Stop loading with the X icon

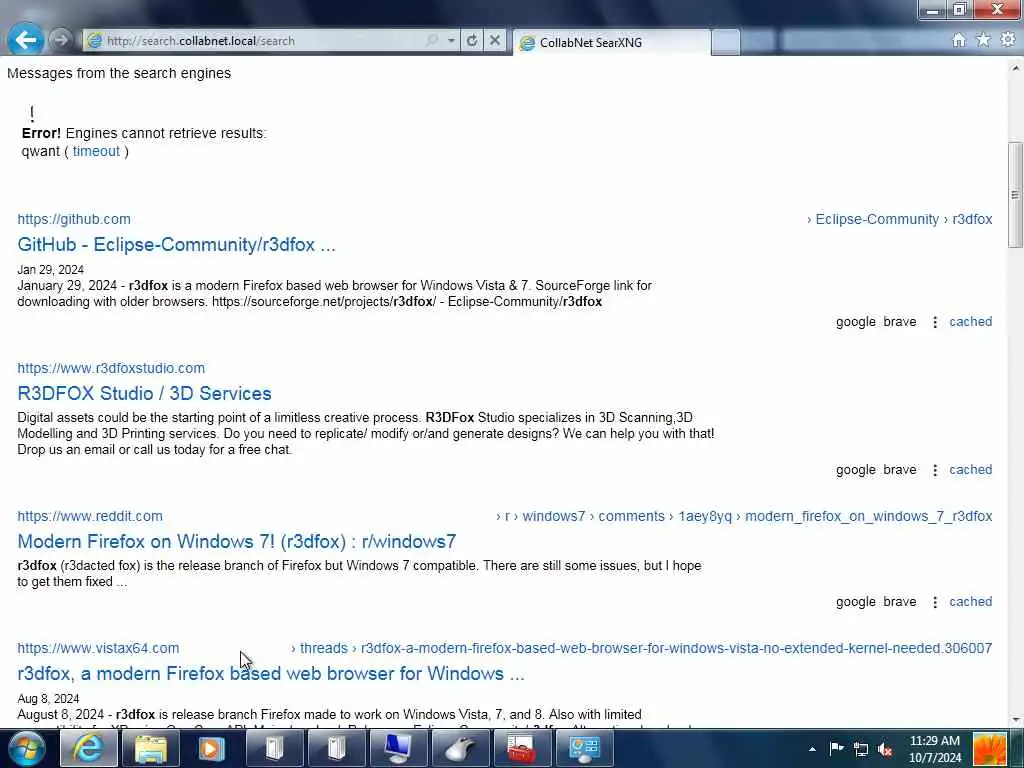click(495, 40)
